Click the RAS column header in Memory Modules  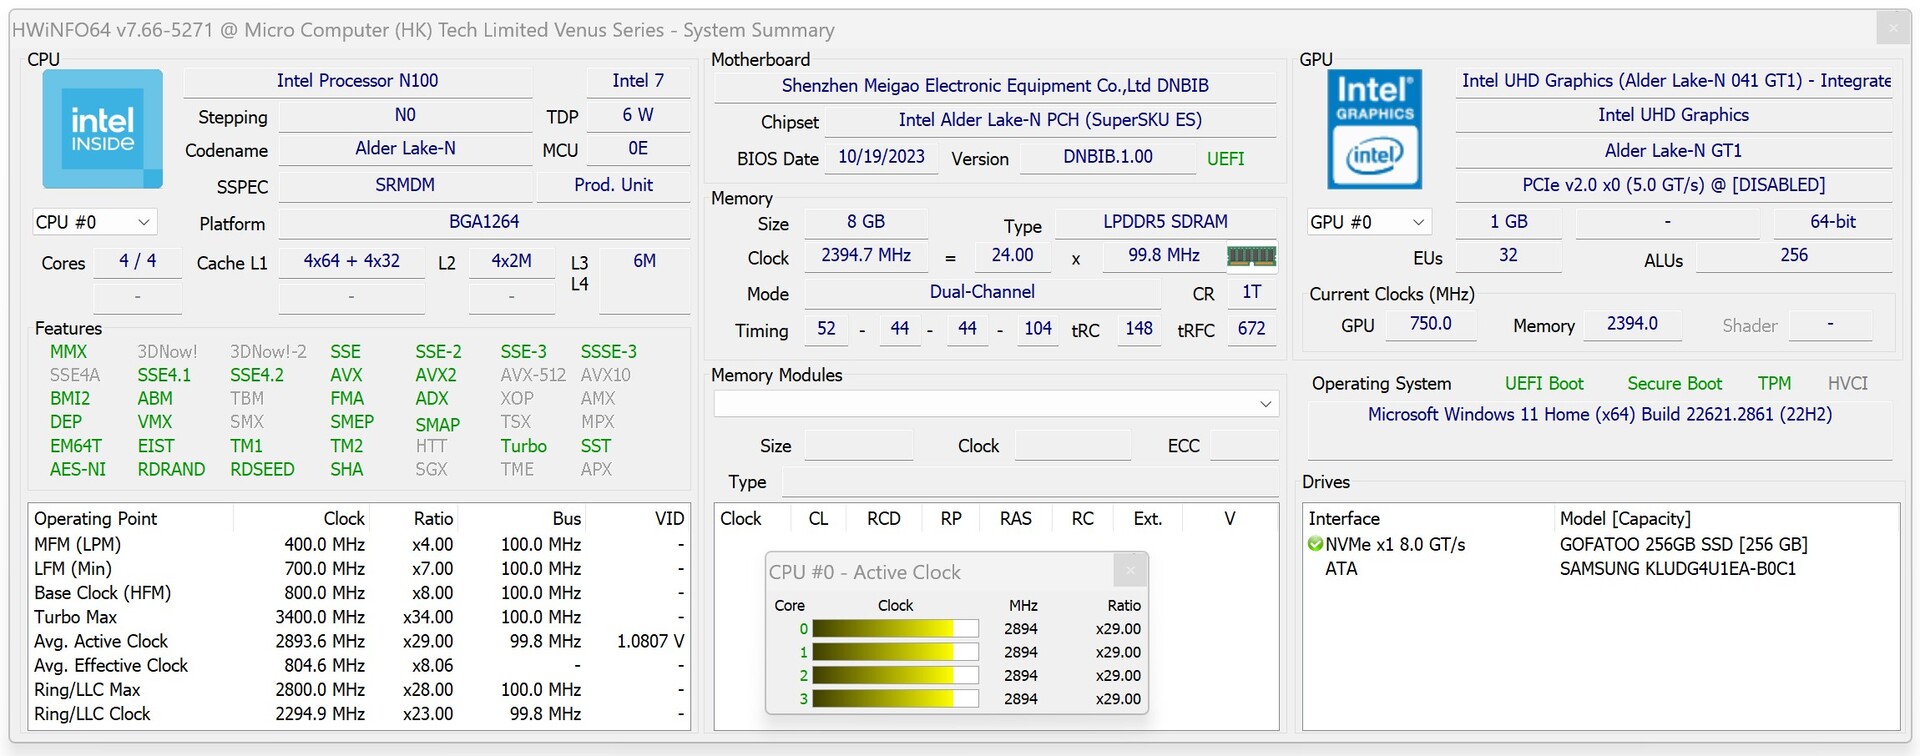pos(1015,519)
